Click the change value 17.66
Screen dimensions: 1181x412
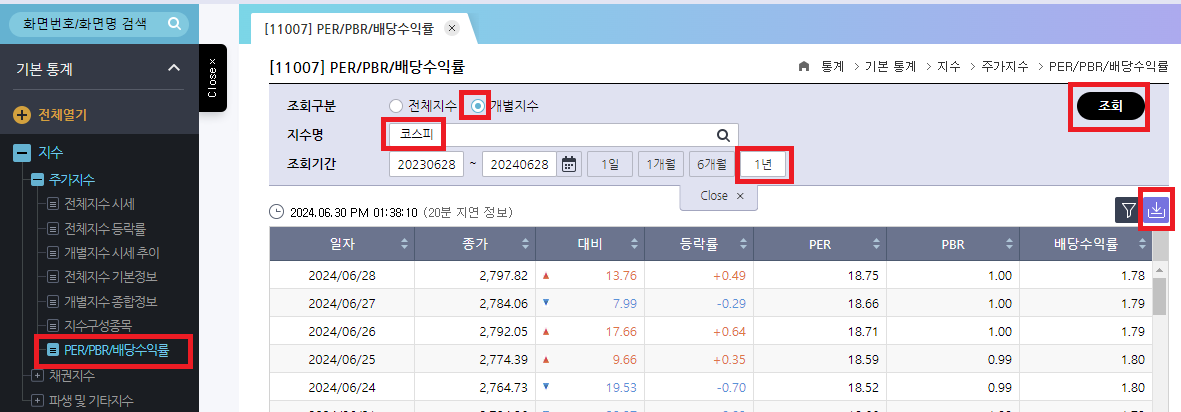tap(621, 331)
